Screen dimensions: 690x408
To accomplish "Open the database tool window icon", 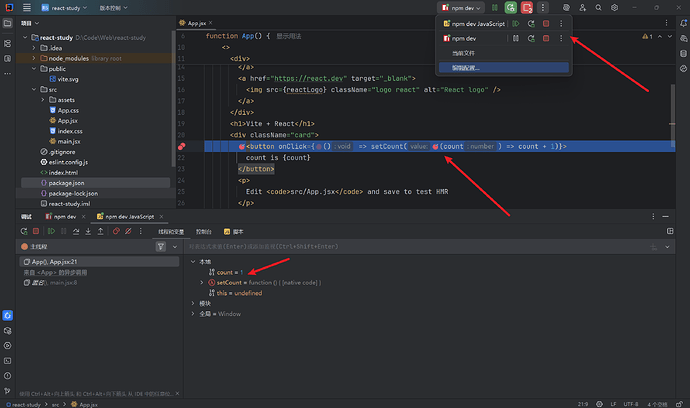I will pos(683,53).
